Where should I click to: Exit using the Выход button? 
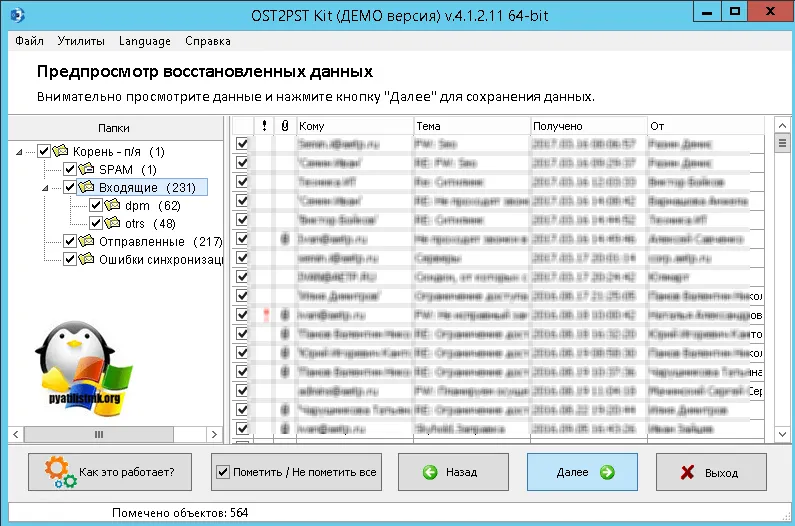pos(711,472)
